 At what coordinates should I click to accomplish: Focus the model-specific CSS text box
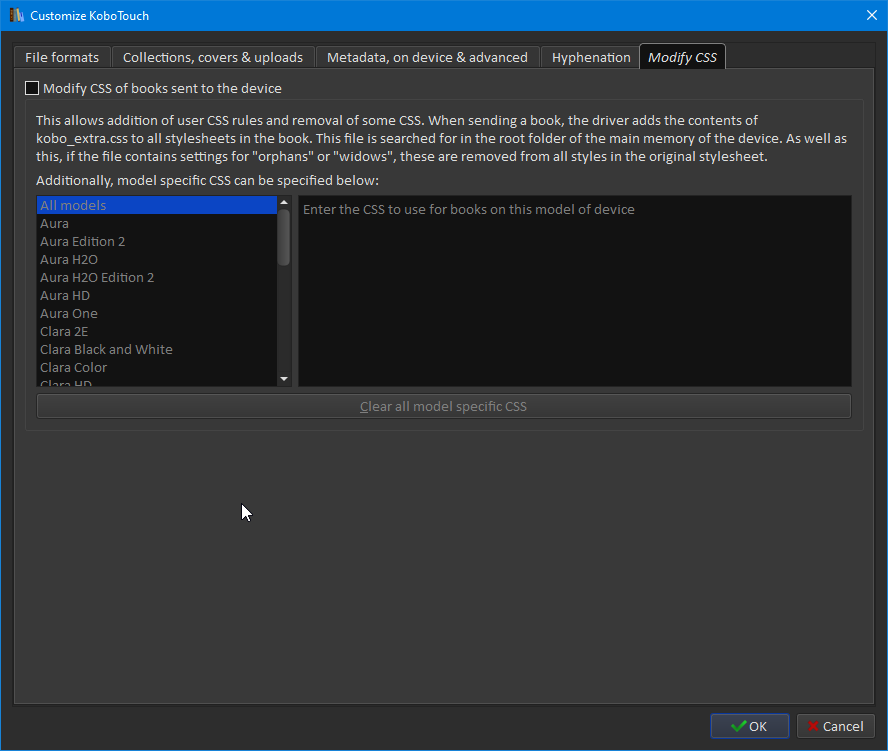coord(575,291)
